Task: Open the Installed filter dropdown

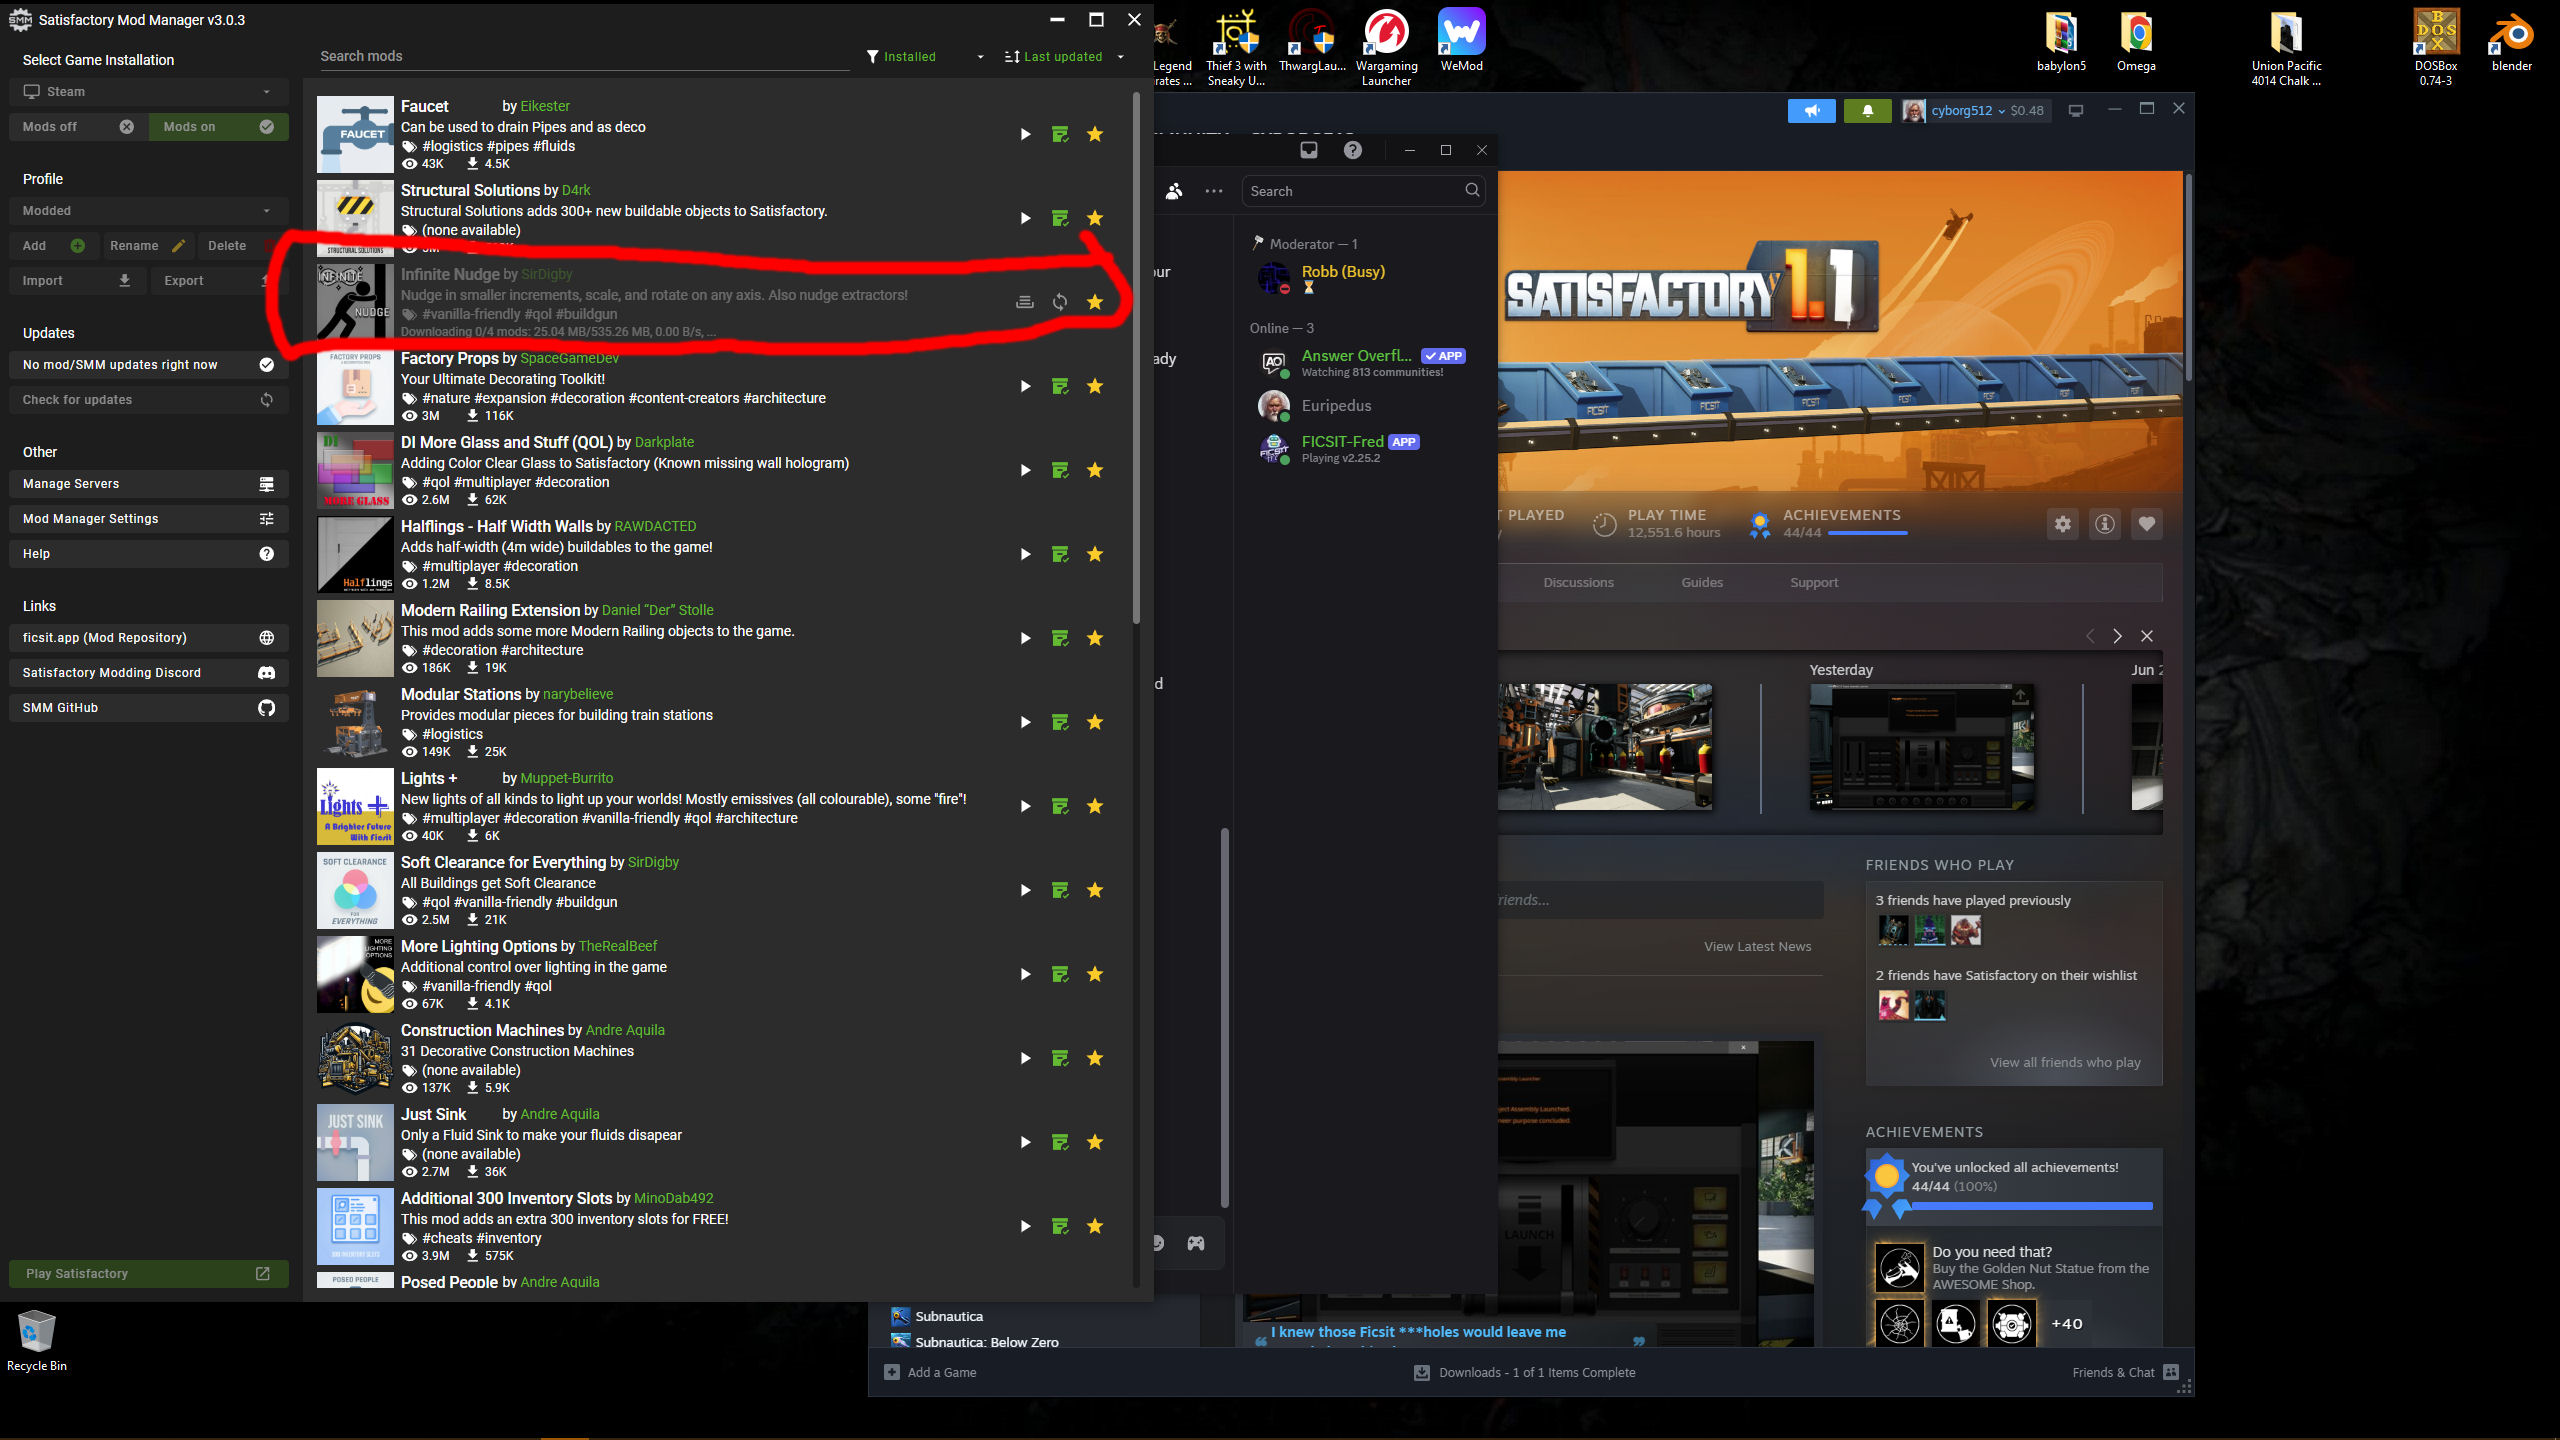Action: tap(926, 57)
